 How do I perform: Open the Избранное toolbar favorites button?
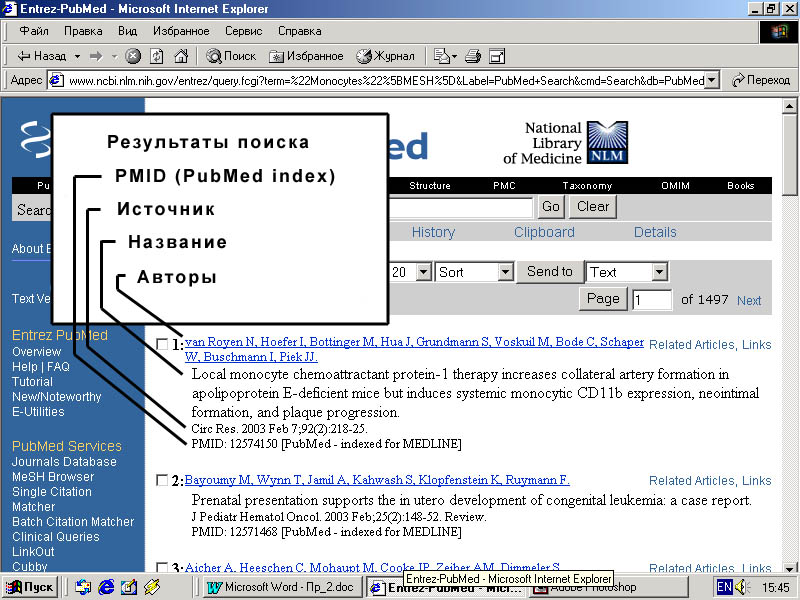[306, 56]
